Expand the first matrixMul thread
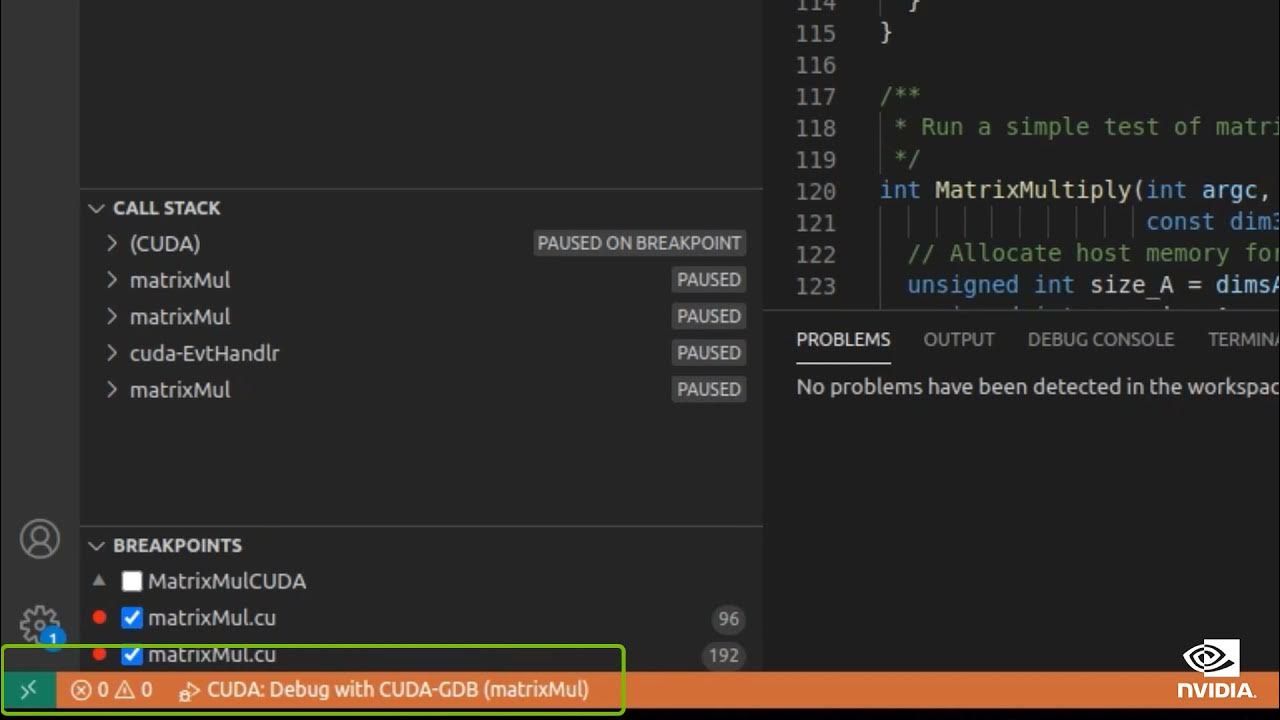This screenshot has width=1280, height=720. [x=112, y=280]
